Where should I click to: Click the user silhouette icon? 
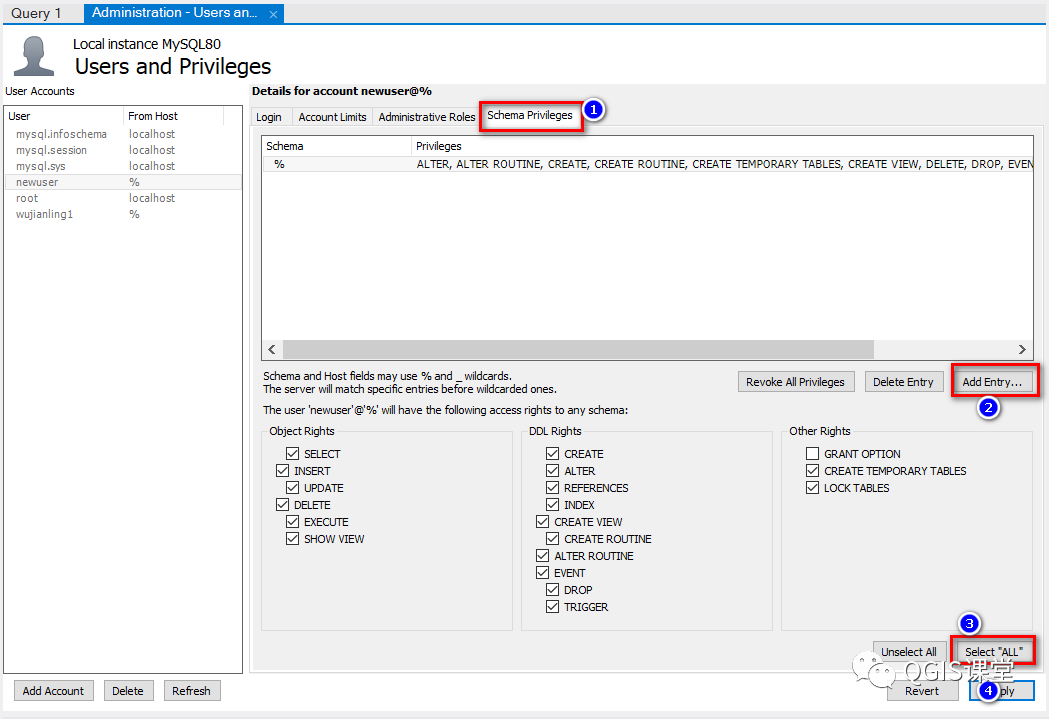33,56
